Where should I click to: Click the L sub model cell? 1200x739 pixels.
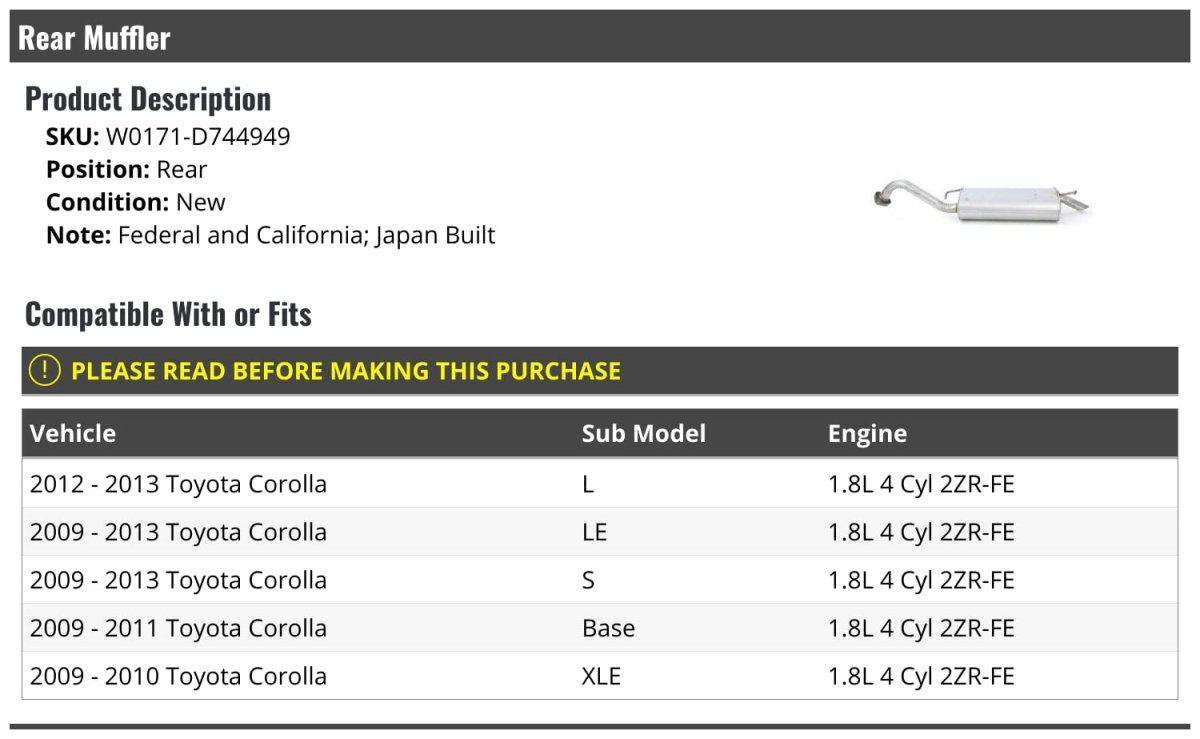[x=587, y=485]
